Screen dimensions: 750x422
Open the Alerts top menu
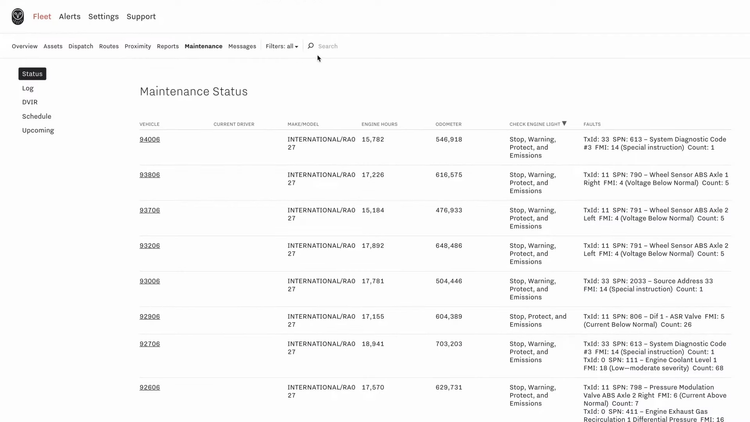coord(70,17)
